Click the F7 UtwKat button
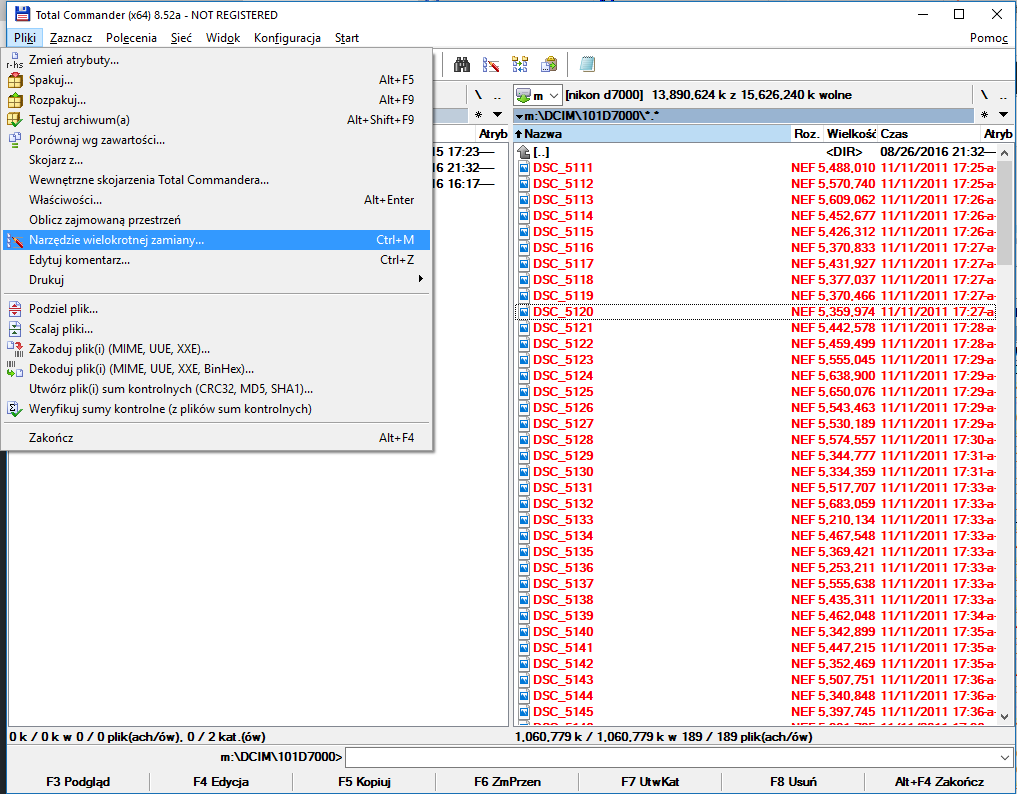The height and width of the screenshot is (795, 1017). tap(651, 782)
